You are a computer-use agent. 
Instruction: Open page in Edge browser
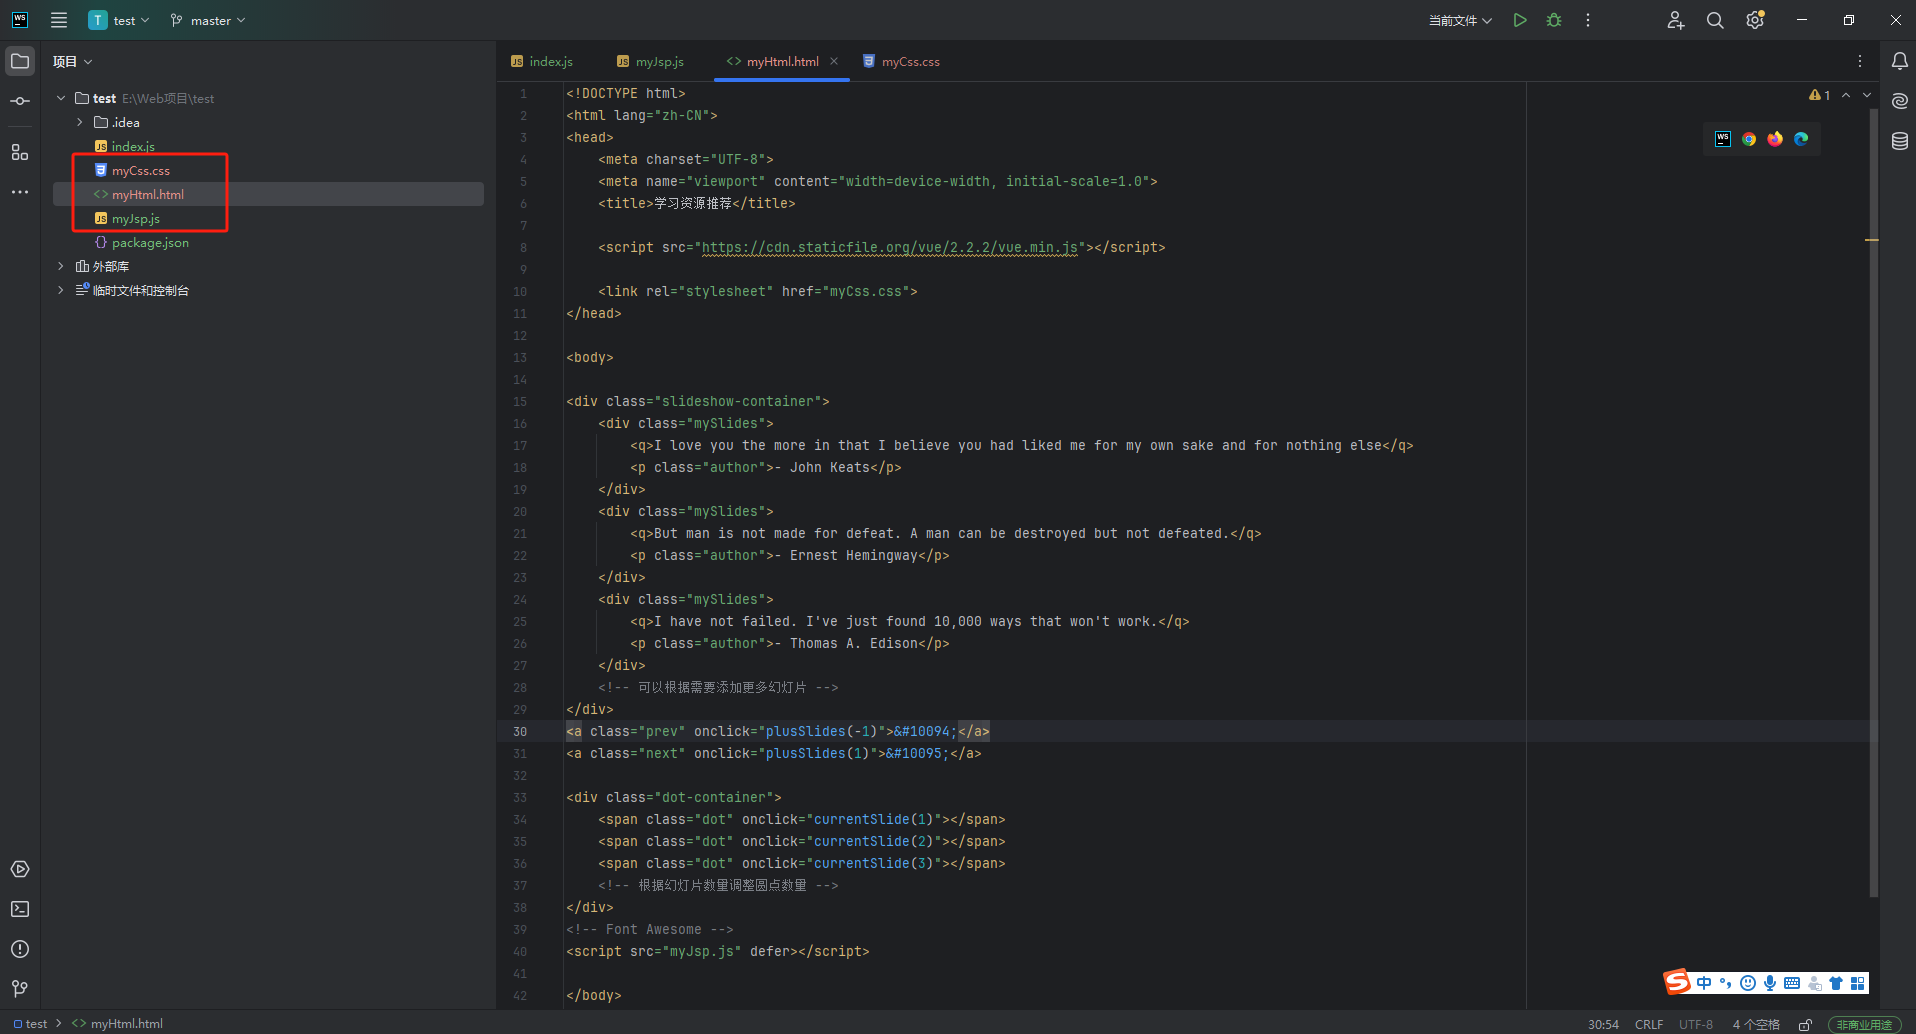1801,139
